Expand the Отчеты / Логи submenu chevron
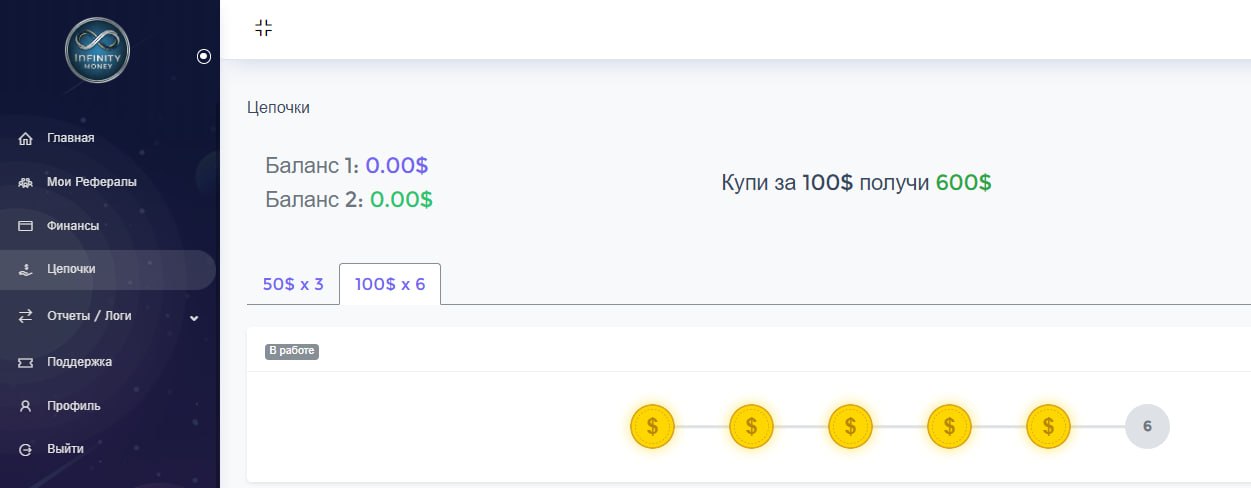The image size is (1251, 488). click(x=194, y=318)
